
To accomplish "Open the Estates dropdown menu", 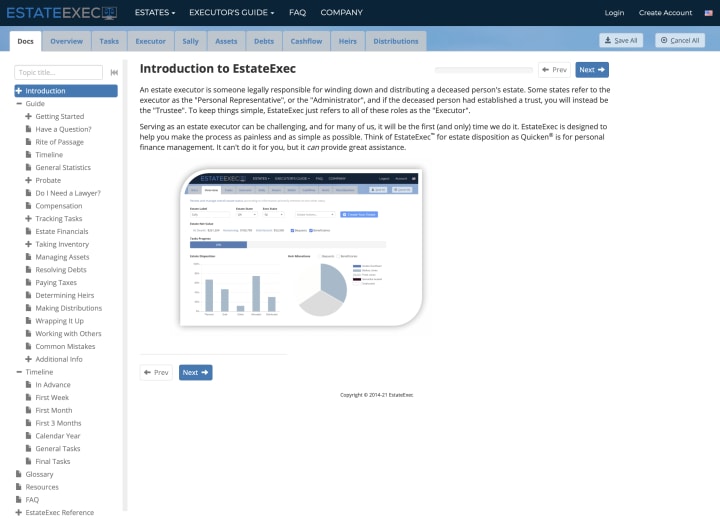I will 155,13.
